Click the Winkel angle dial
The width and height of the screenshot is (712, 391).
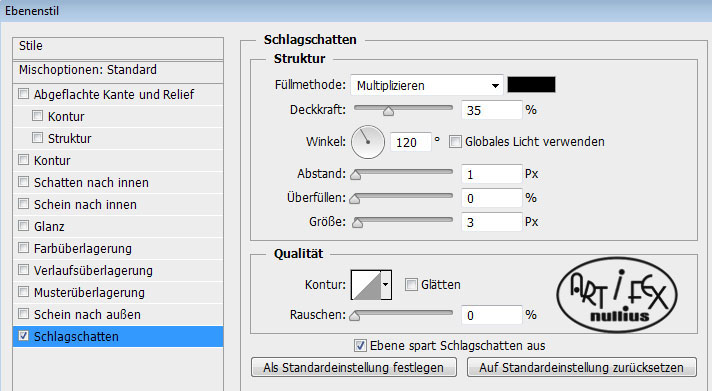pos(368,142)
